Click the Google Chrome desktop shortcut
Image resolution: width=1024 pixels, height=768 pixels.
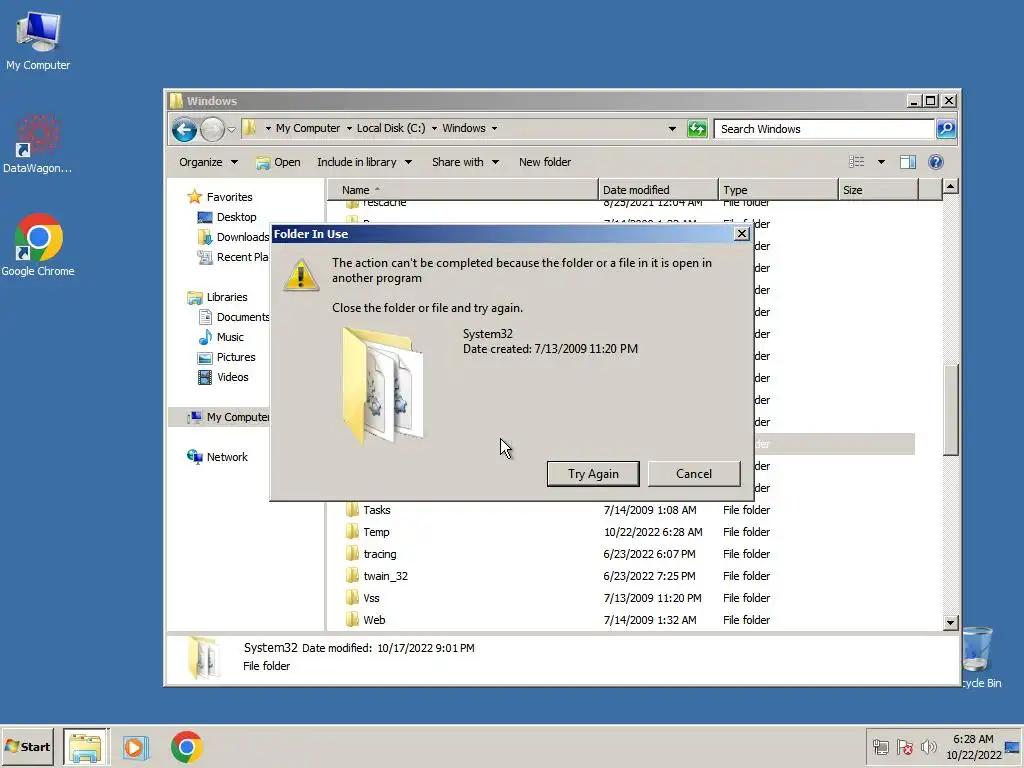[x=38, y=246]
